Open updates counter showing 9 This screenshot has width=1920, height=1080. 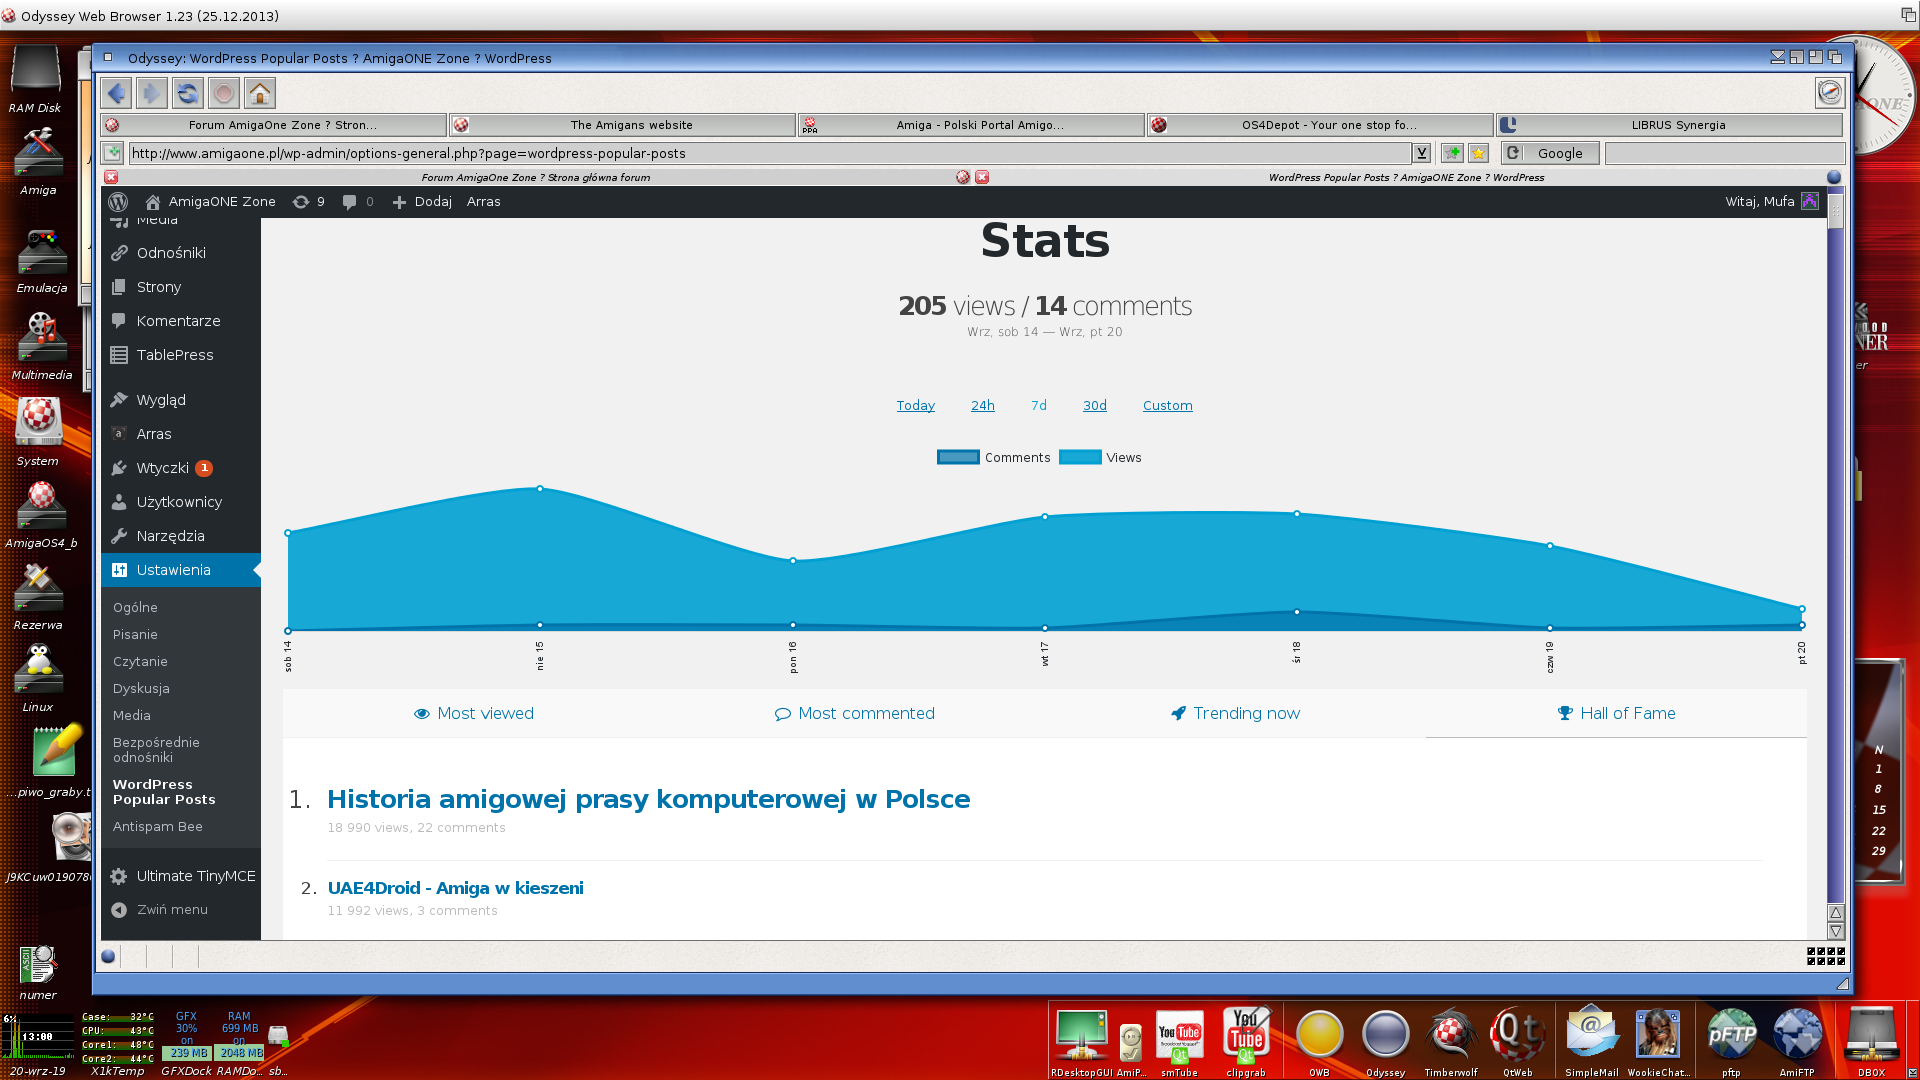309,202
